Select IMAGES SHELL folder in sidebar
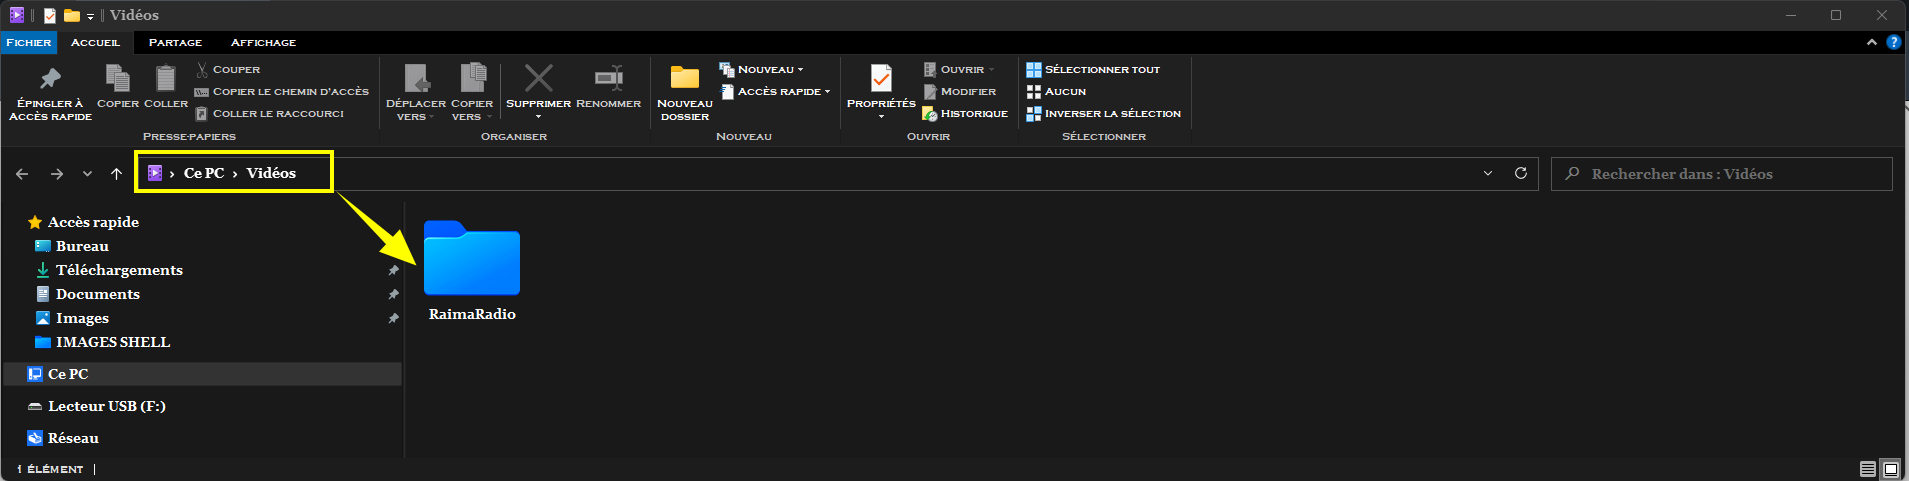Image resolution: width=1909 pixels, height=481 pixels. [112, 342]
